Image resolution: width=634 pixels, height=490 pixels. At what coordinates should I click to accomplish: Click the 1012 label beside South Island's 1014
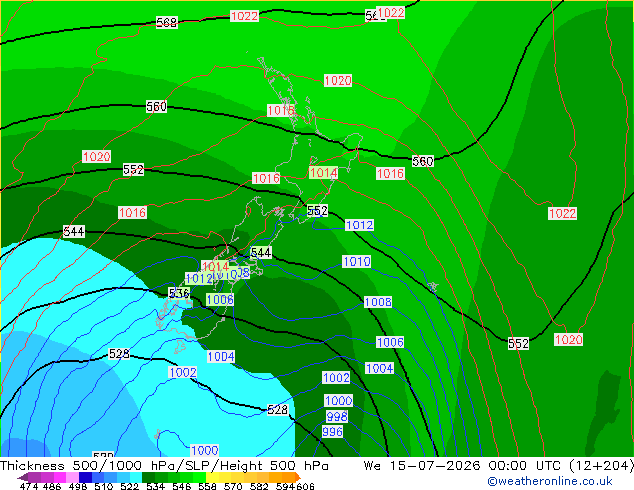coord(199,278)
